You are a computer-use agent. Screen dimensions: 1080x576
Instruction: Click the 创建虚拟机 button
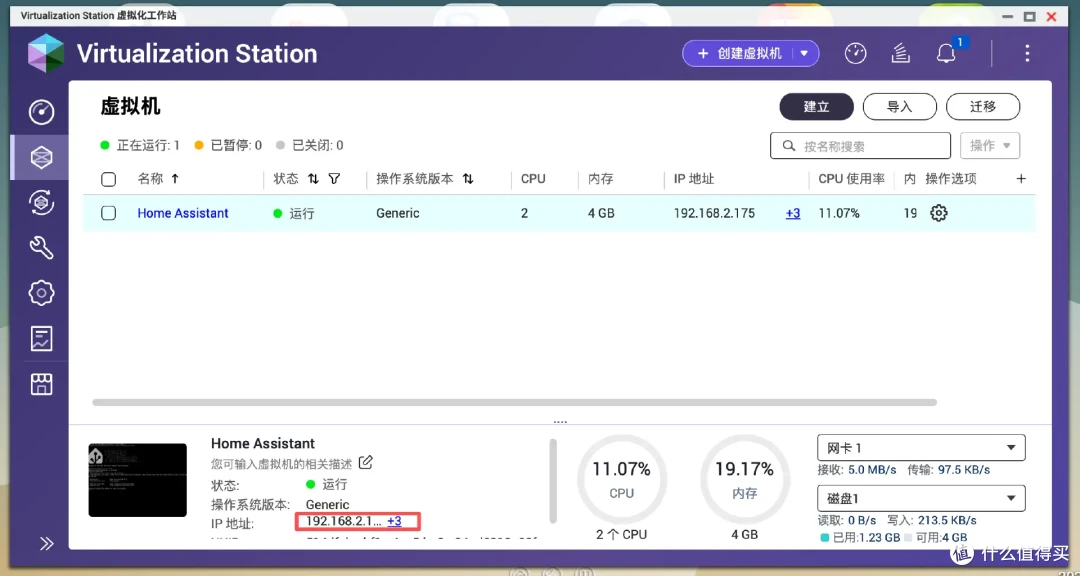pos(739,53)
